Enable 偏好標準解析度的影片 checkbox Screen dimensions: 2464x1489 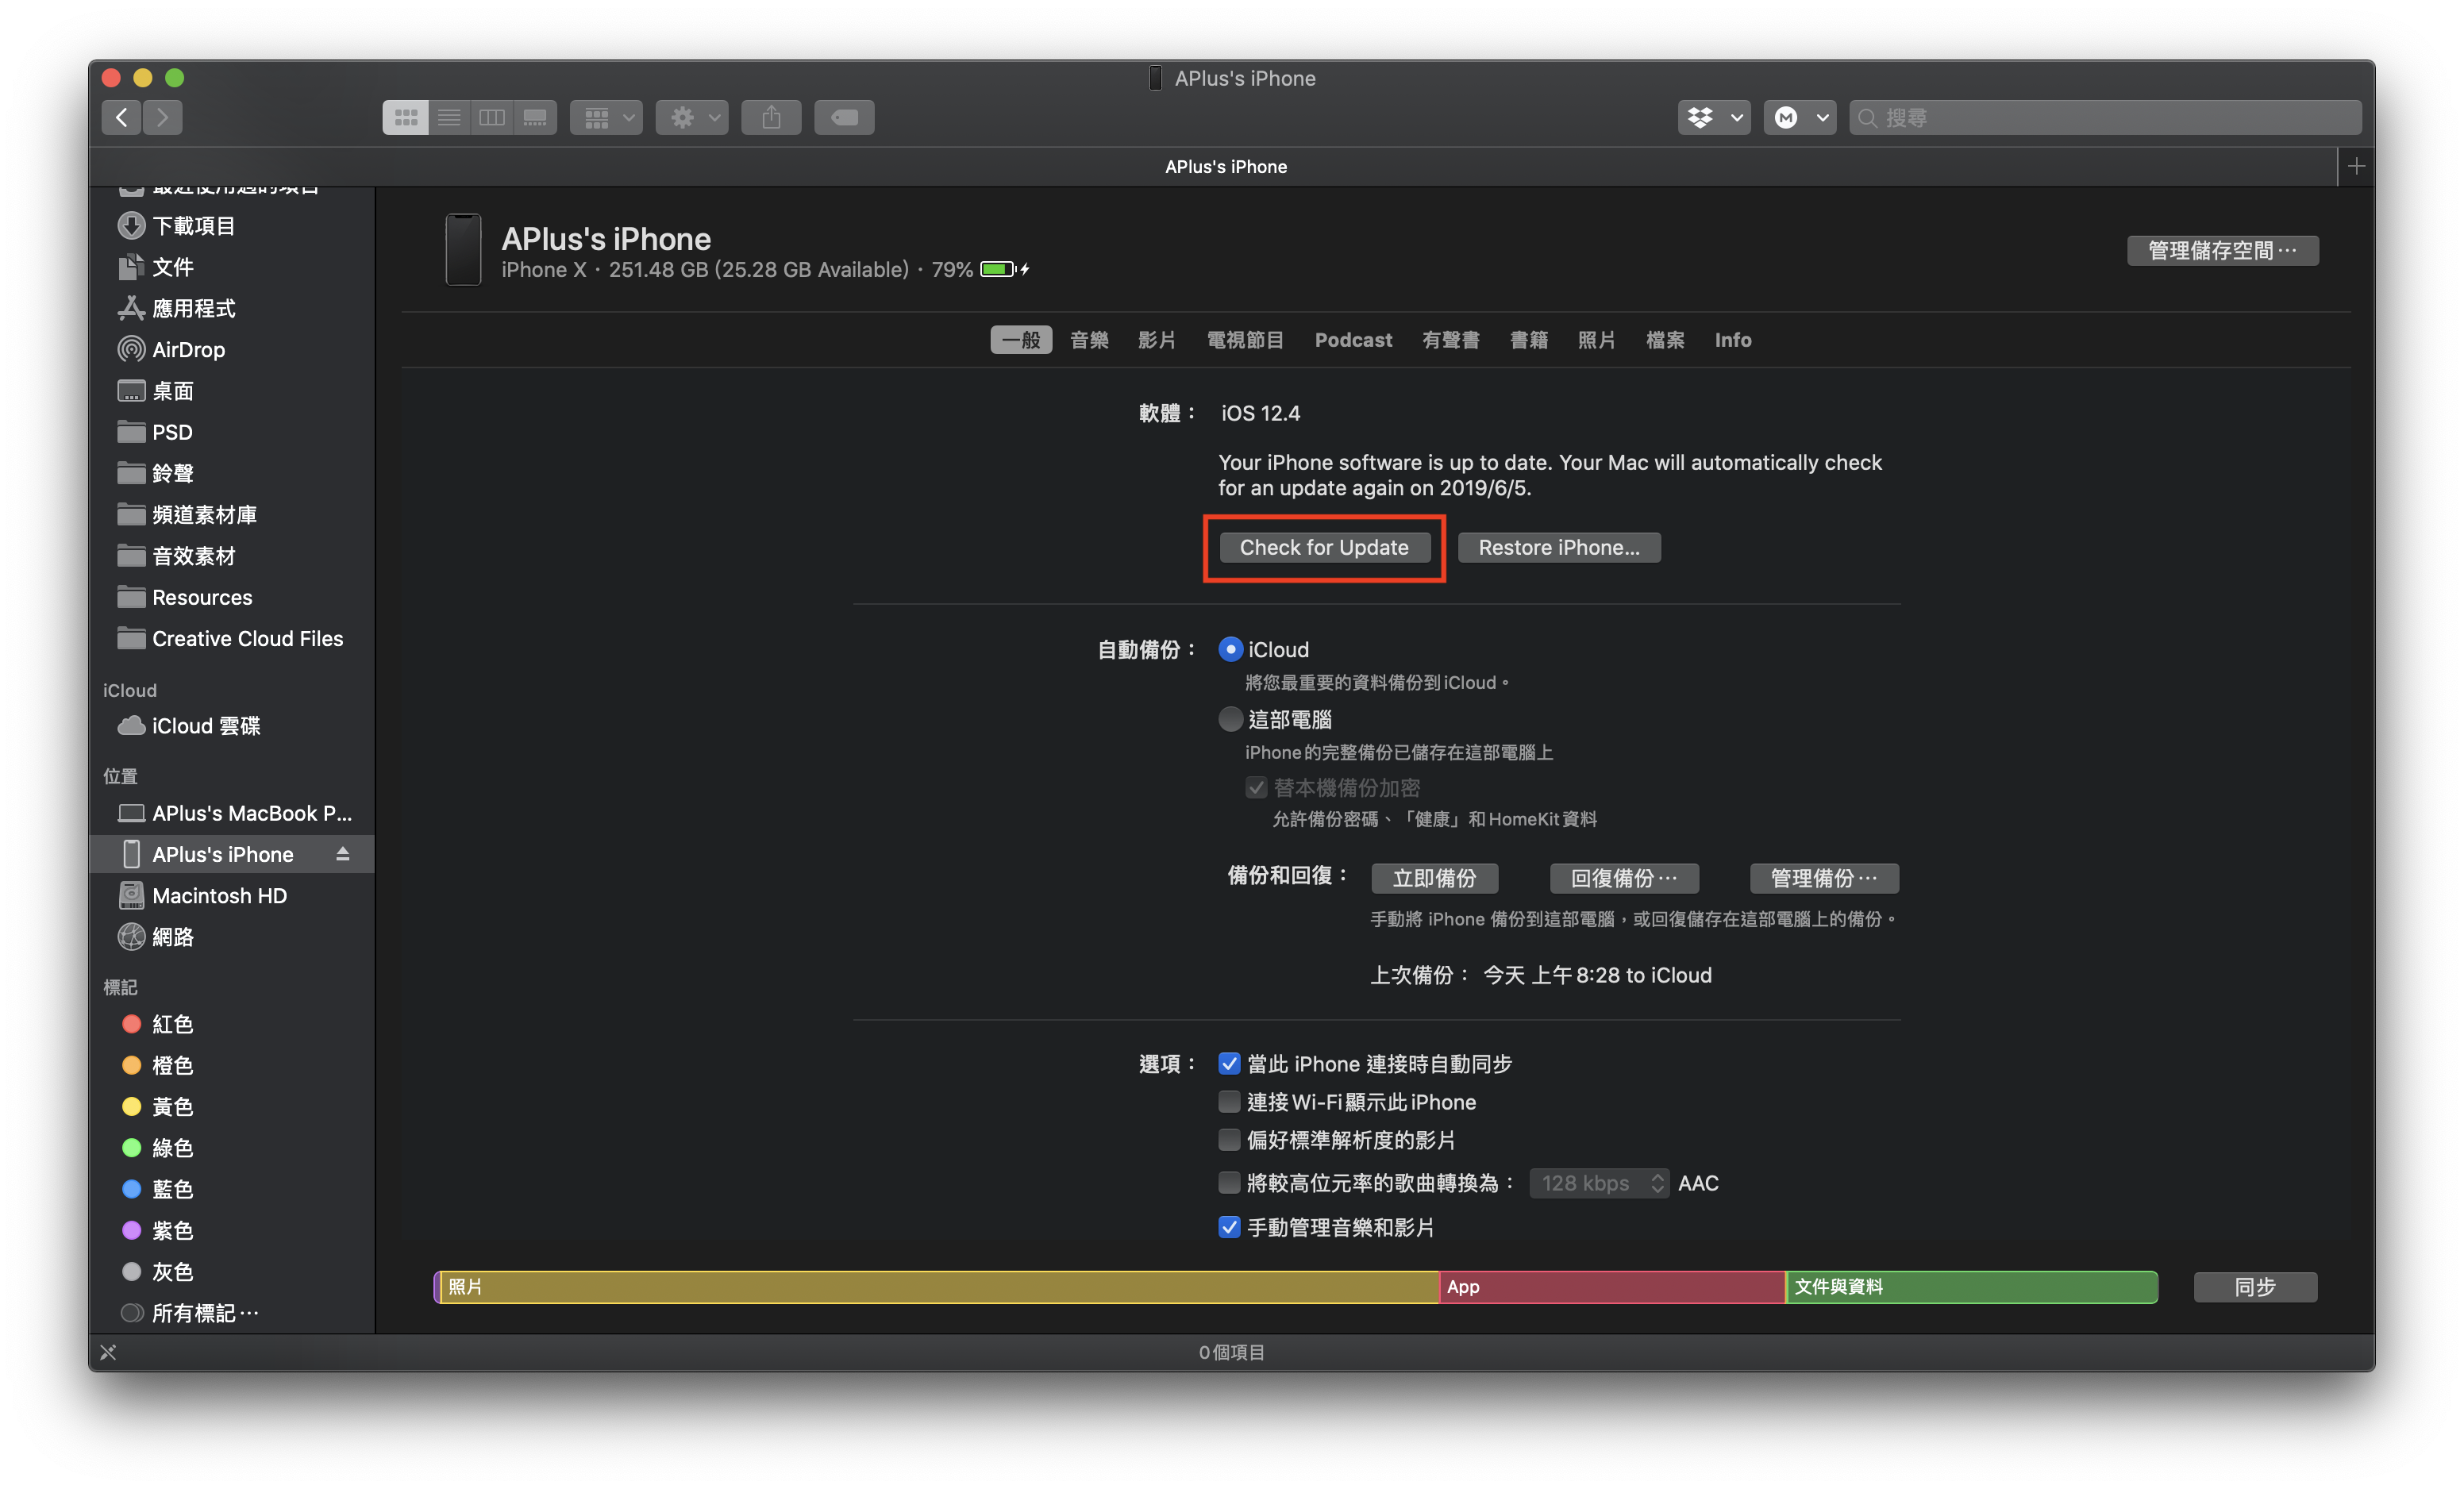click(1229, 1140)
